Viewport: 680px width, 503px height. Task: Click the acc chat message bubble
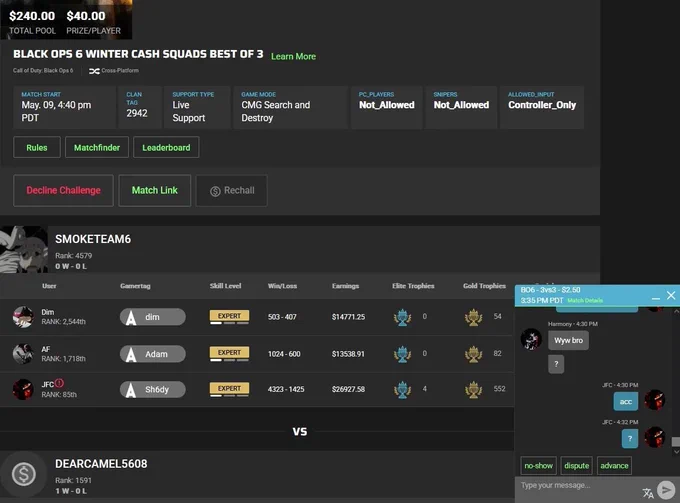tap(625, 402)
